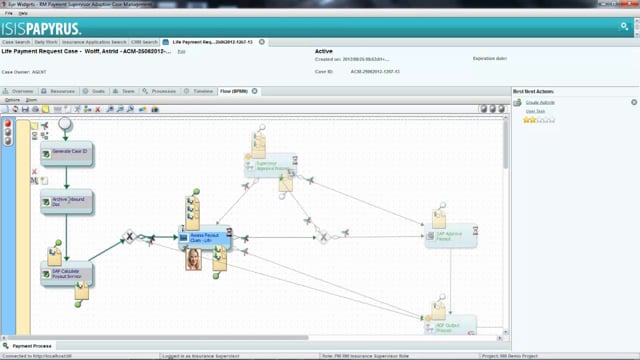Open the CRM Search tab

pos(144,42)
